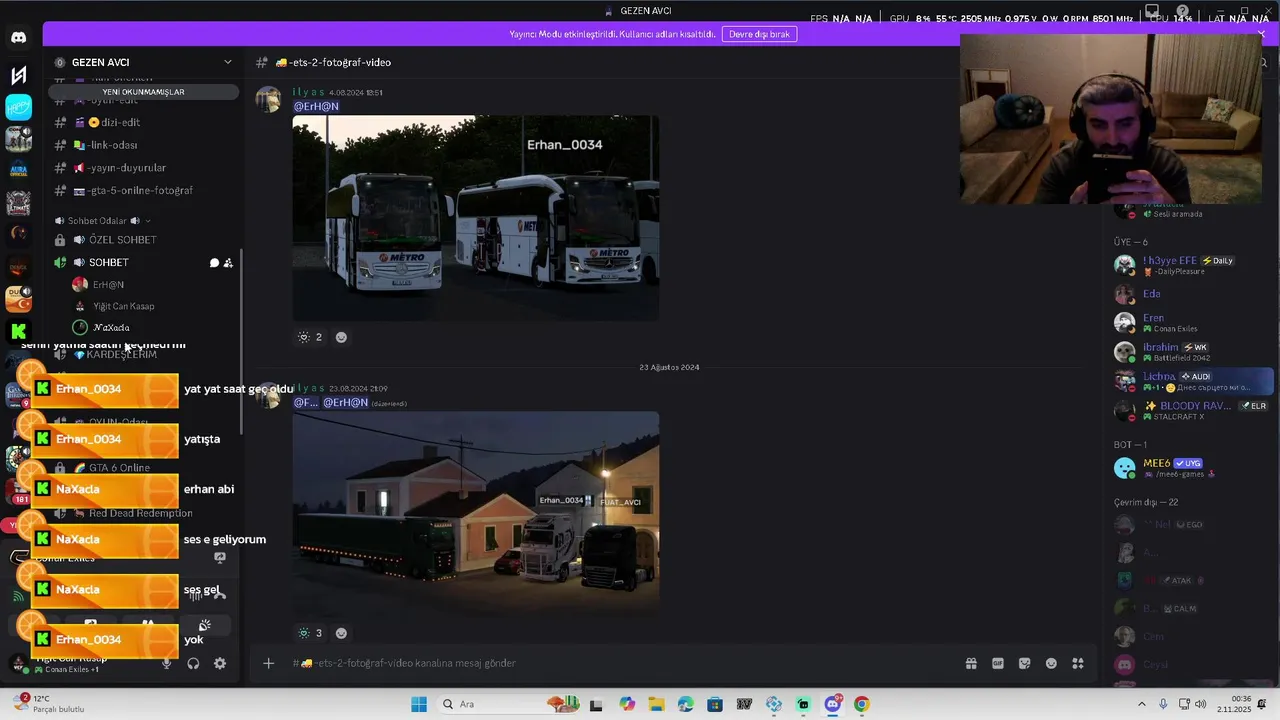Click the gift icon in message bar
1280x720 pixels.
click(971, 663)
